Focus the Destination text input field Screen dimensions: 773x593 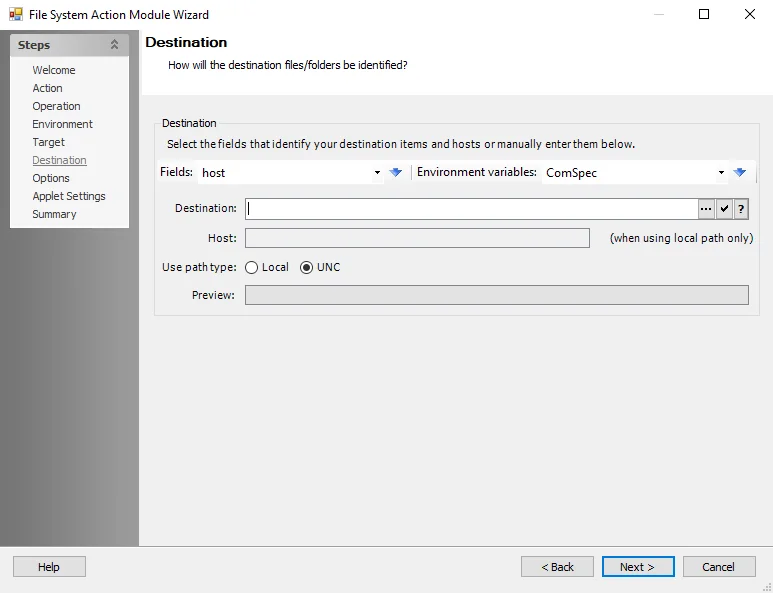471,209
